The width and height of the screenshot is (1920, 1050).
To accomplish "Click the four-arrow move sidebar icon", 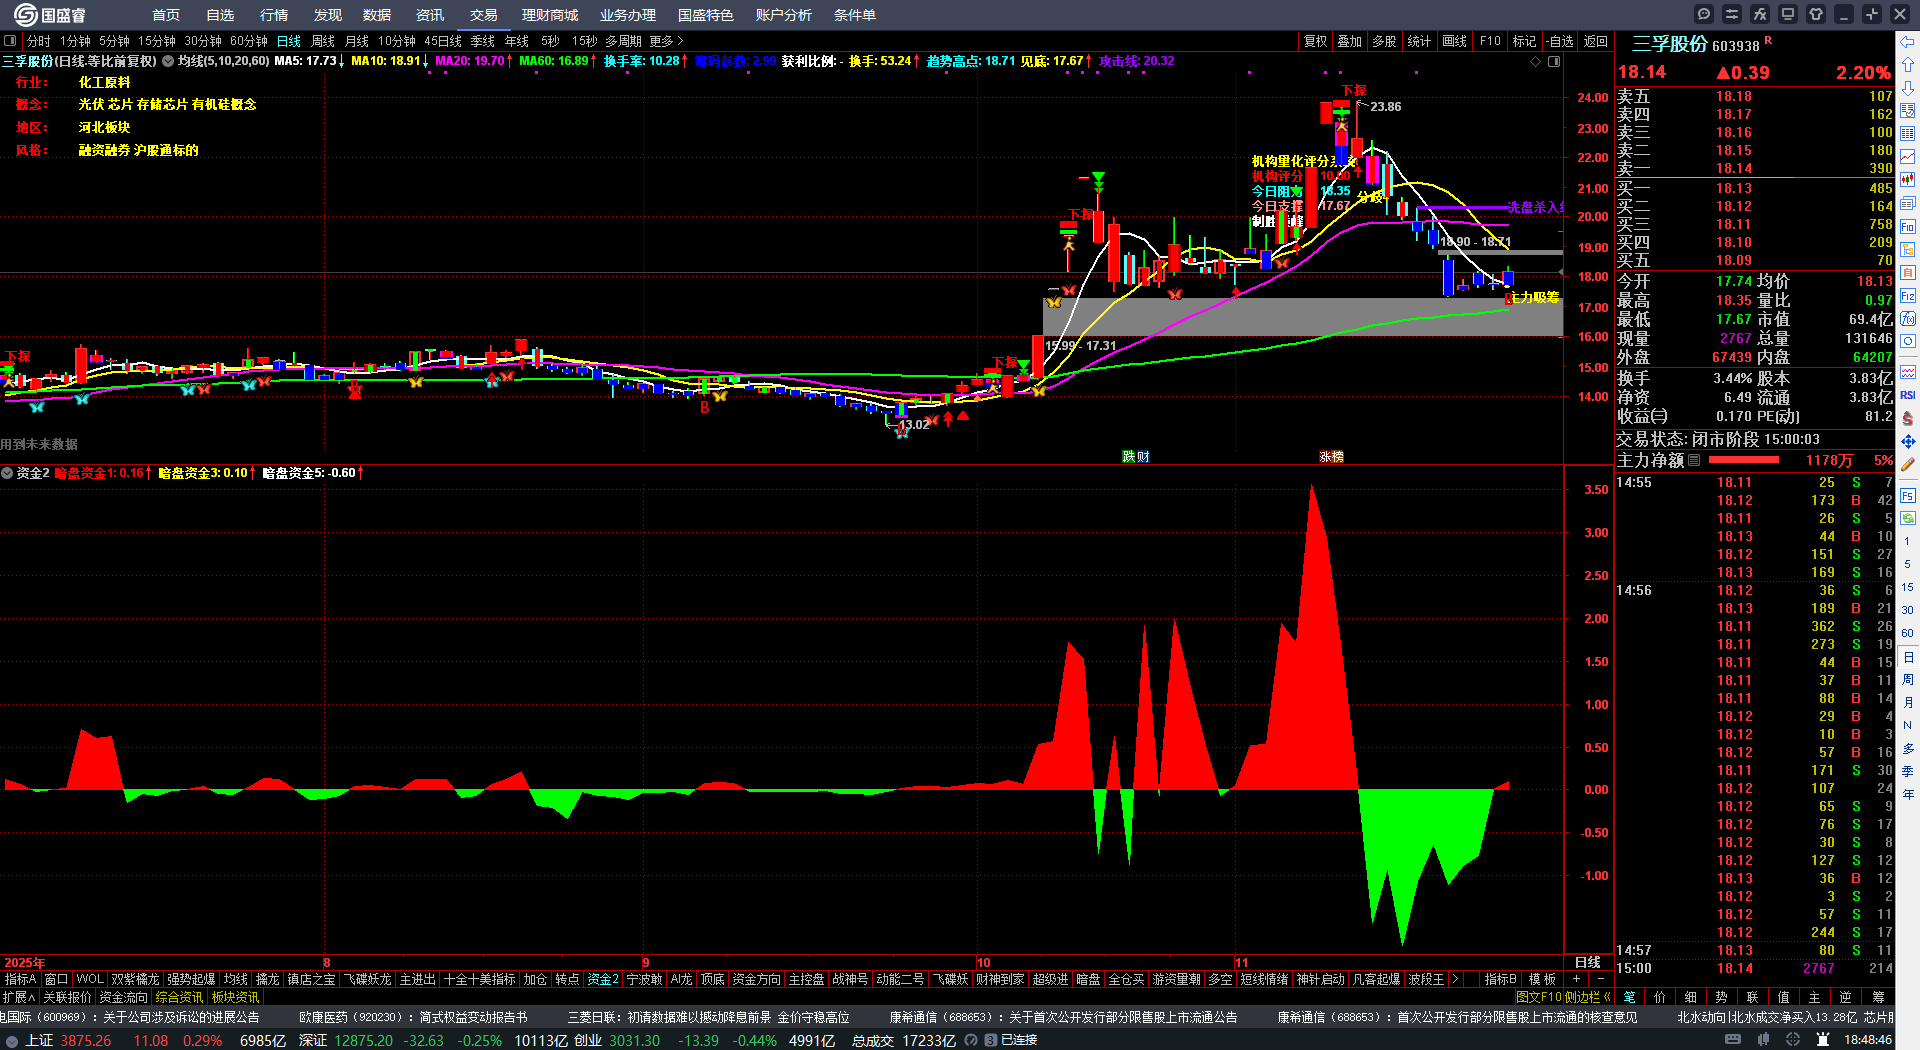I will [x=1908, y=441].
